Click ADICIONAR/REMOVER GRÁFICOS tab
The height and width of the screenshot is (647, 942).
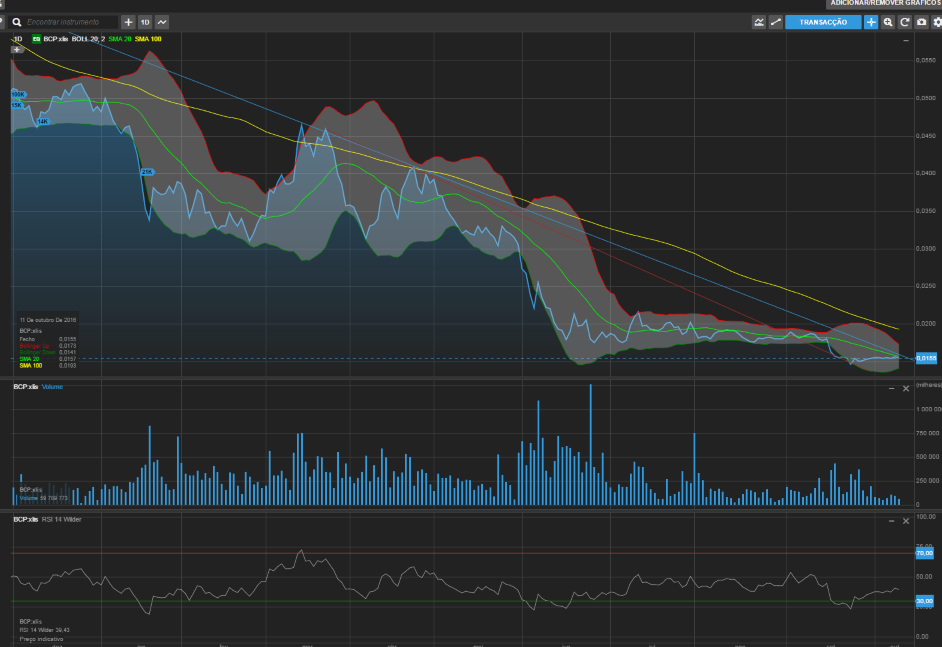click(x=885, y=4)
